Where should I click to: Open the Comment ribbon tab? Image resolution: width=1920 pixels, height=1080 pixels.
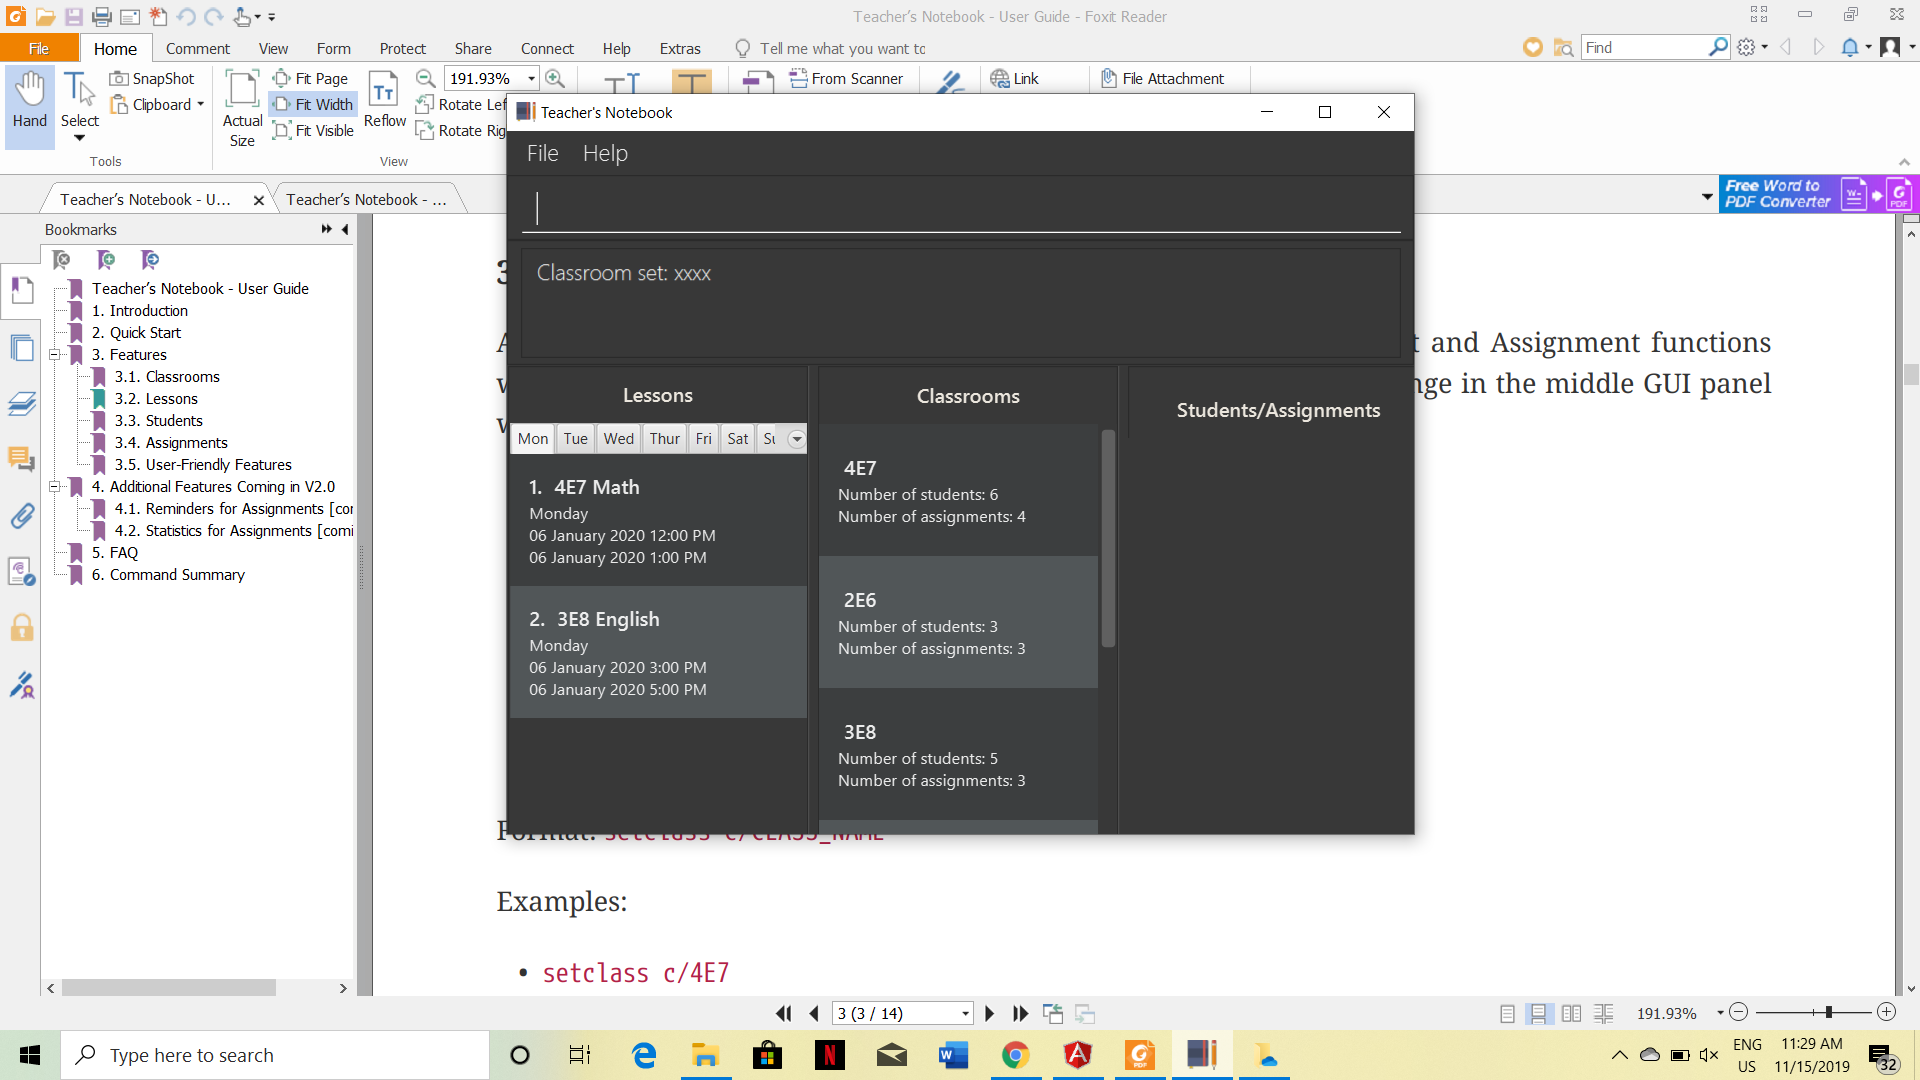pos(197,48)
